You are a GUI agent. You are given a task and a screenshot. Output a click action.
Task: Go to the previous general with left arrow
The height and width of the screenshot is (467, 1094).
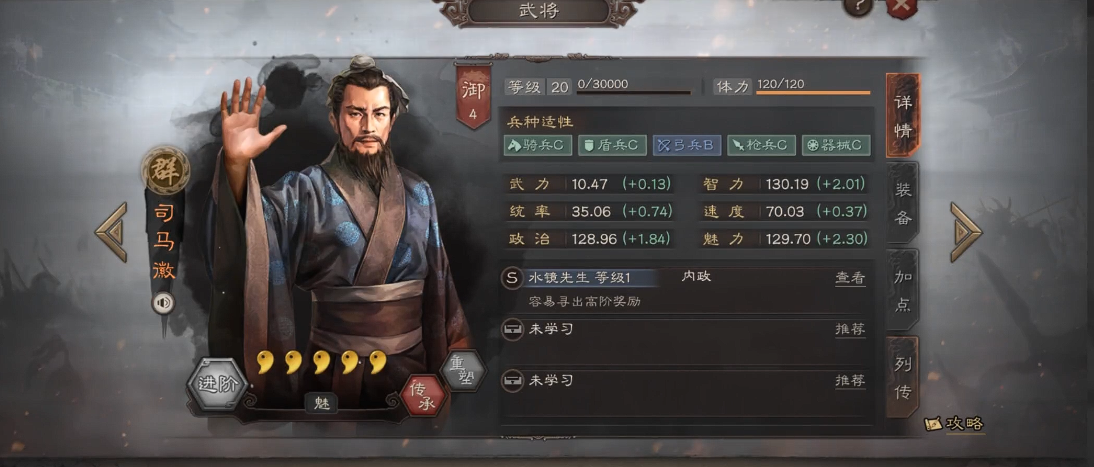[112, 232]
